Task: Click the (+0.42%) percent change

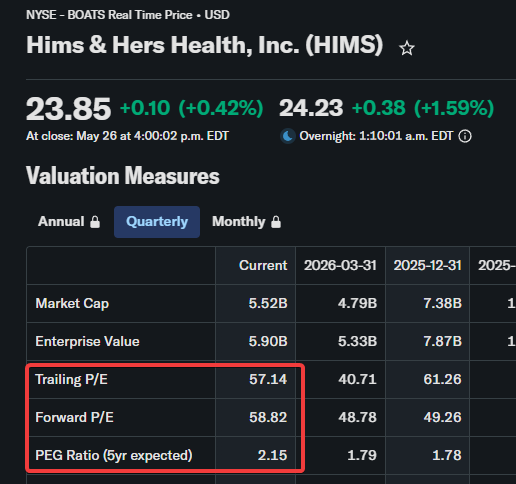Action: pos(221,108)
